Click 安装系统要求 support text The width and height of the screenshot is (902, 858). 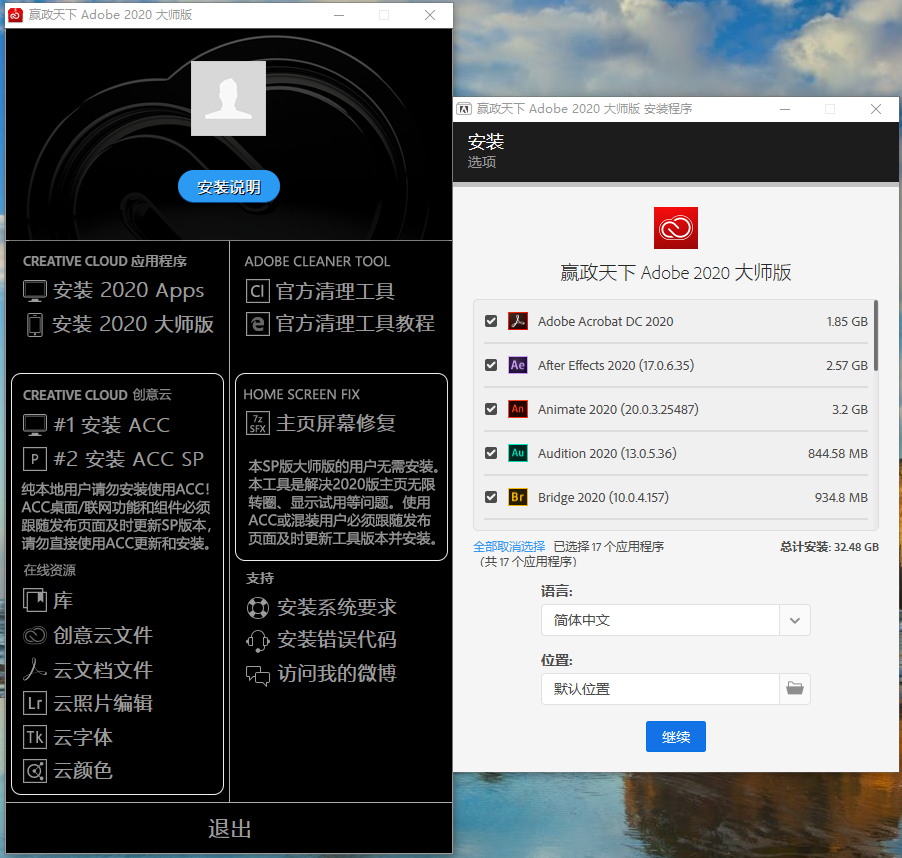coord(337,608)
